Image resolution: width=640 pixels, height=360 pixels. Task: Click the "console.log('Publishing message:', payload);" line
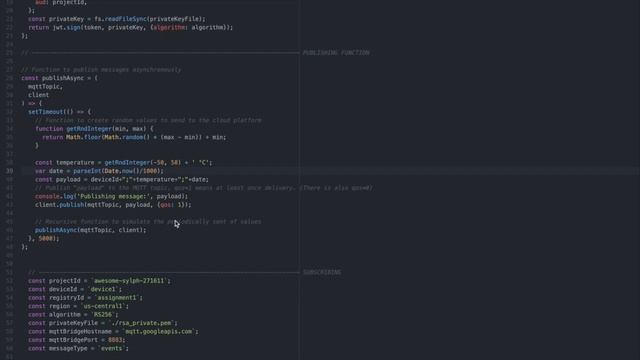(x=111, y=196)
